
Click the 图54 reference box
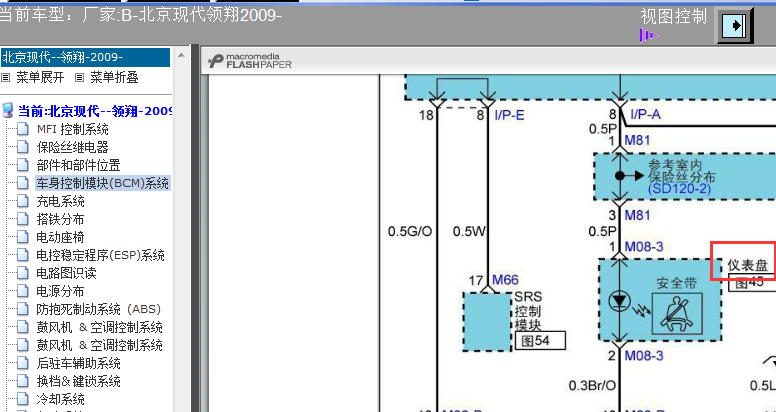540,341
